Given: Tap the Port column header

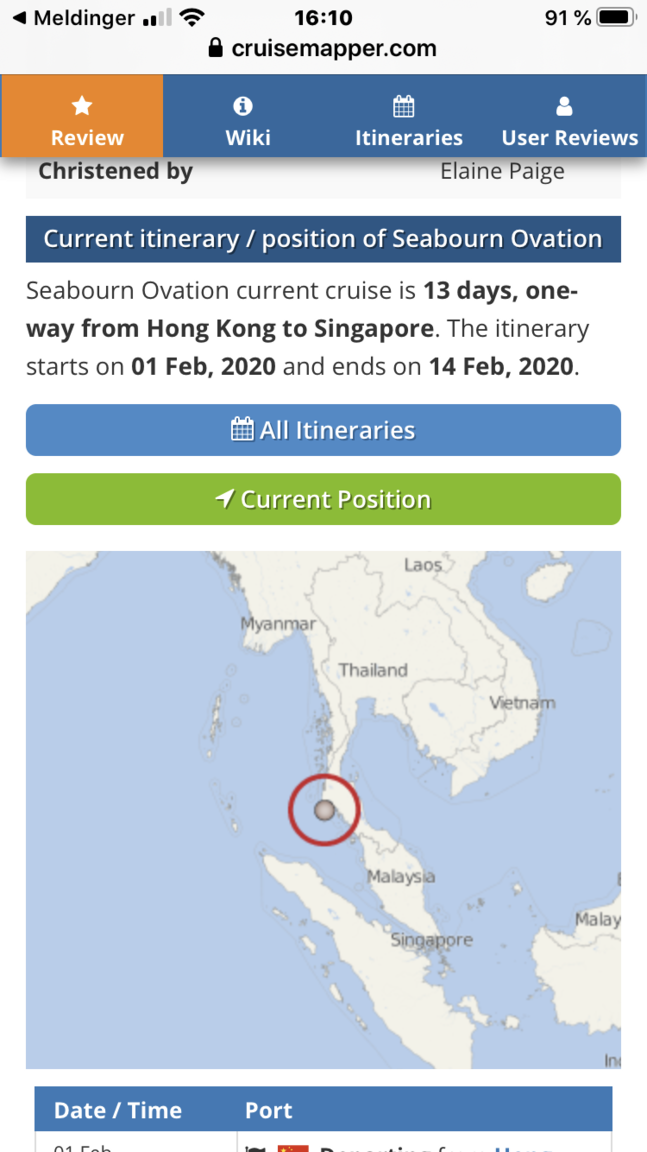Looking at the screenshot, I should (x=269, y=1109).
